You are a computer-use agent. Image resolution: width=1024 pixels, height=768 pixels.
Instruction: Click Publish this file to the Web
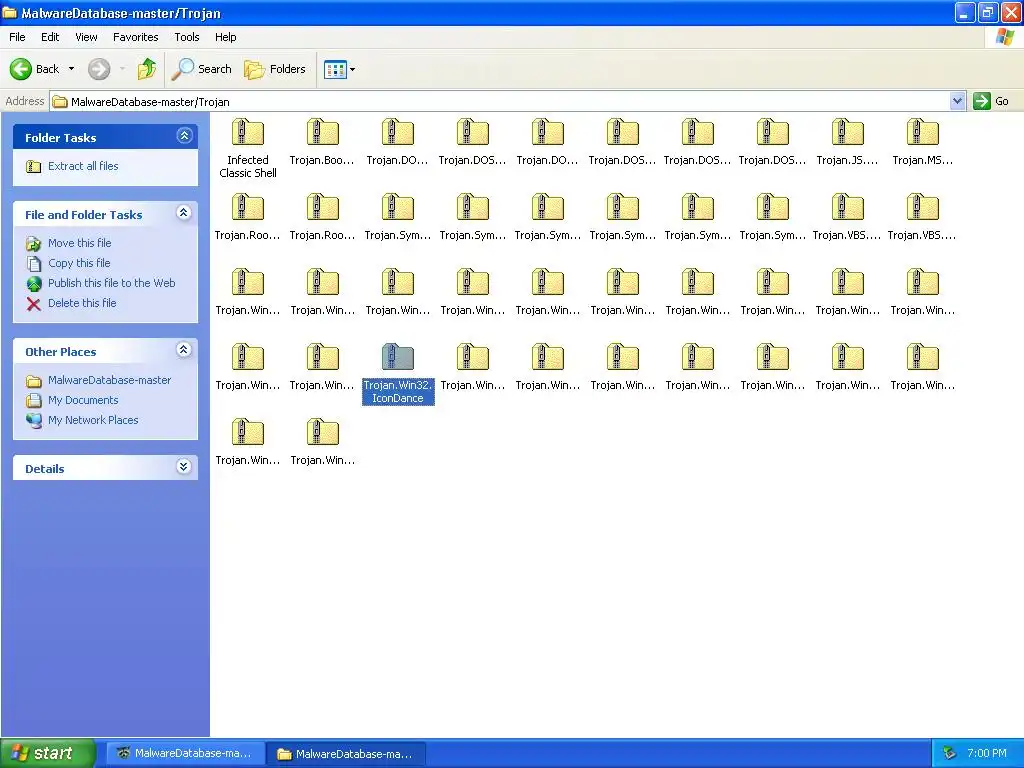point(112,283)
